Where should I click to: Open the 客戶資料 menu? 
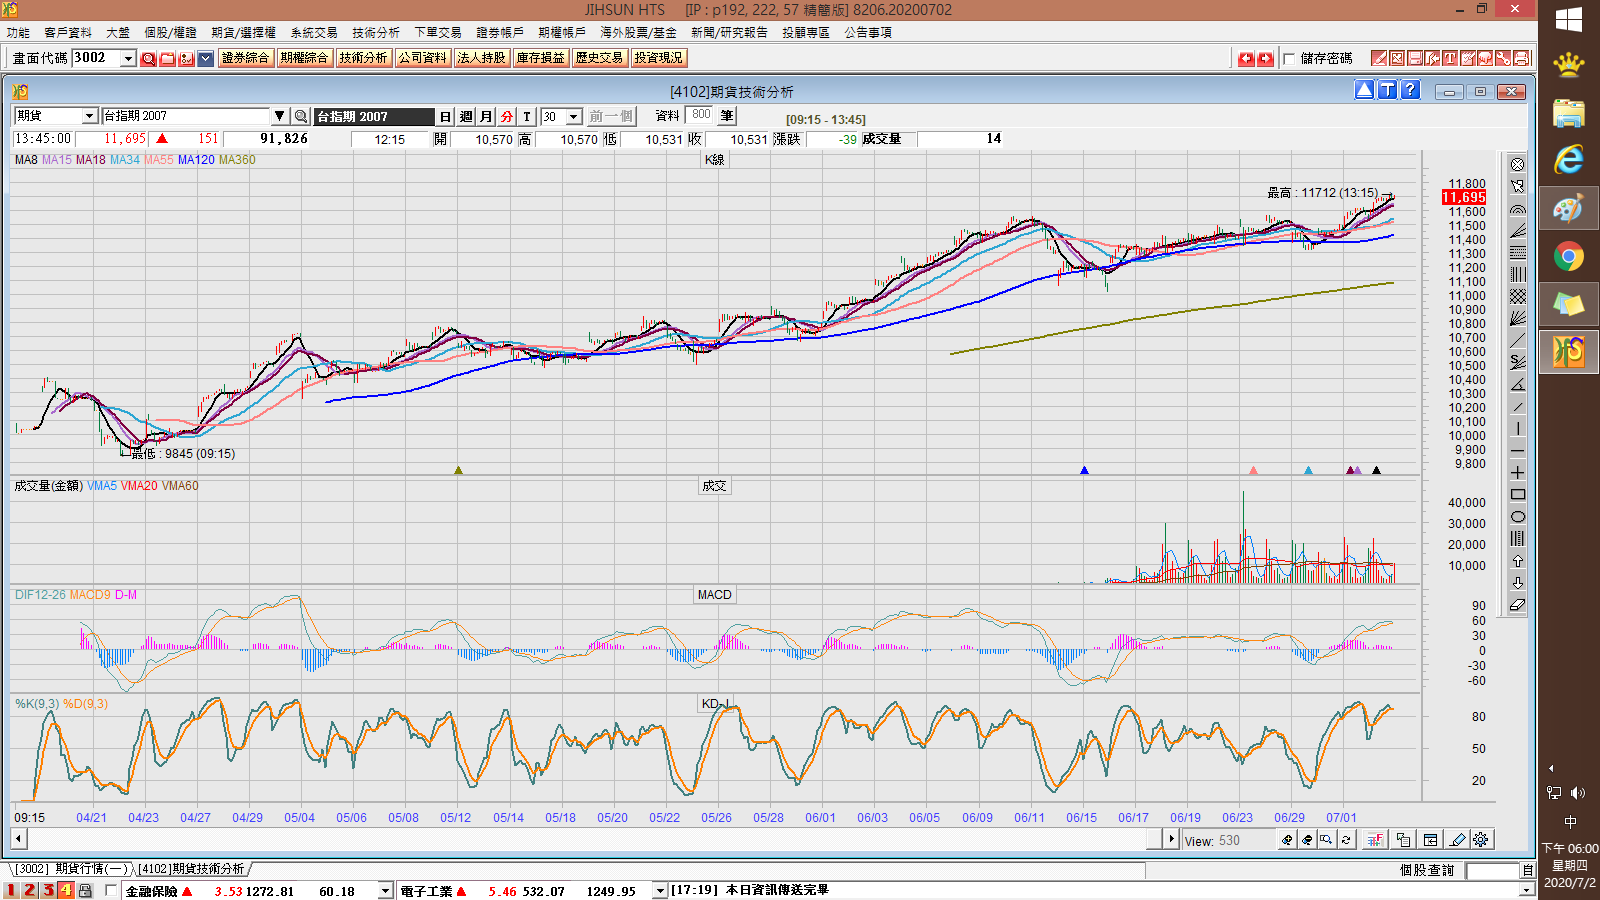tap(68, 32)
